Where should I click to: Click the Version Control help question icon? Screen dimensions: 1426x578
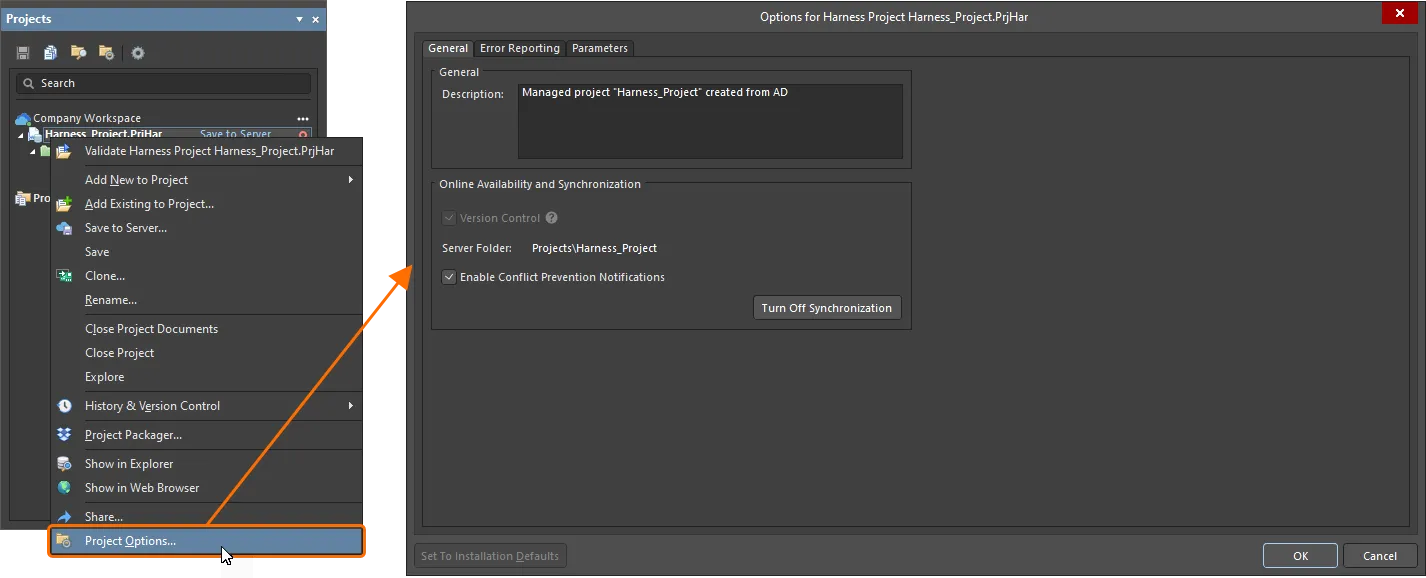point(551,218)
